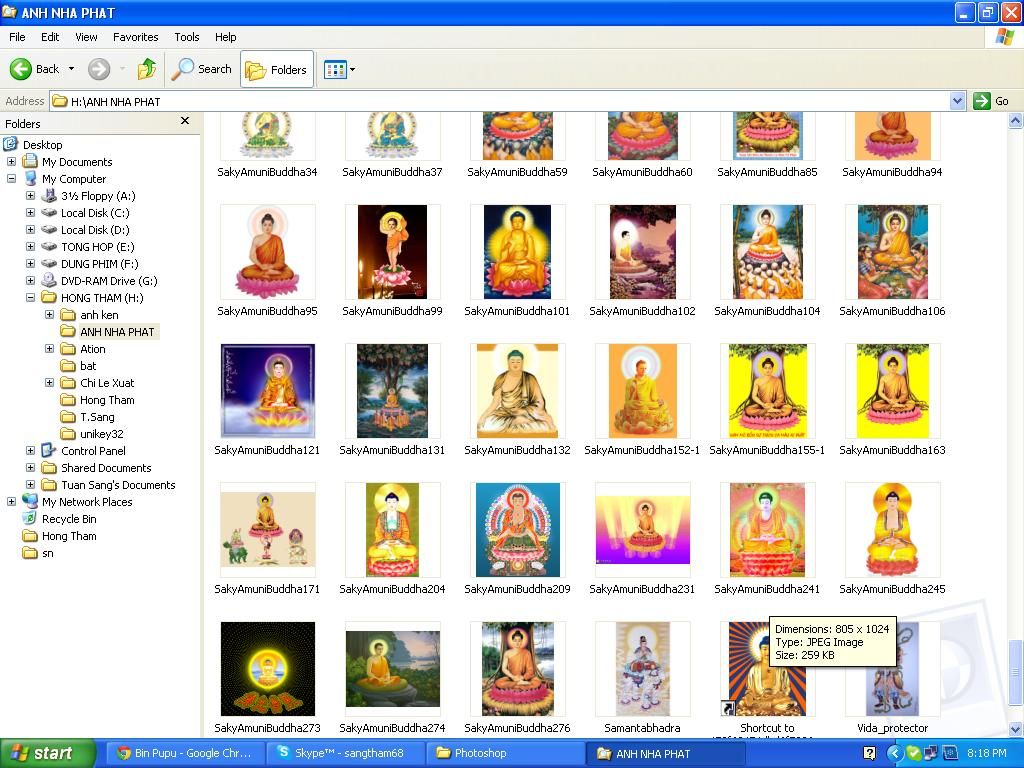This screenshot has width=1024, height=768.
Task: Open the Favorites menu
Action: tap(135, 37)
